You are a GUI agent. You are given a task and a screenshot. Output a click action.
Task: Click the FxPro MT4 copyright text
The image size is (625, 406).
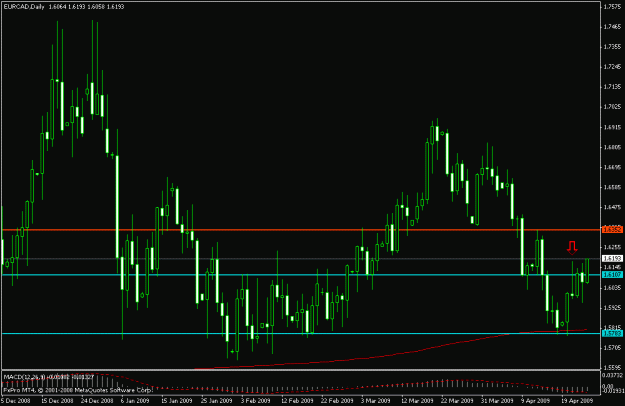click(x=78, y=390)
